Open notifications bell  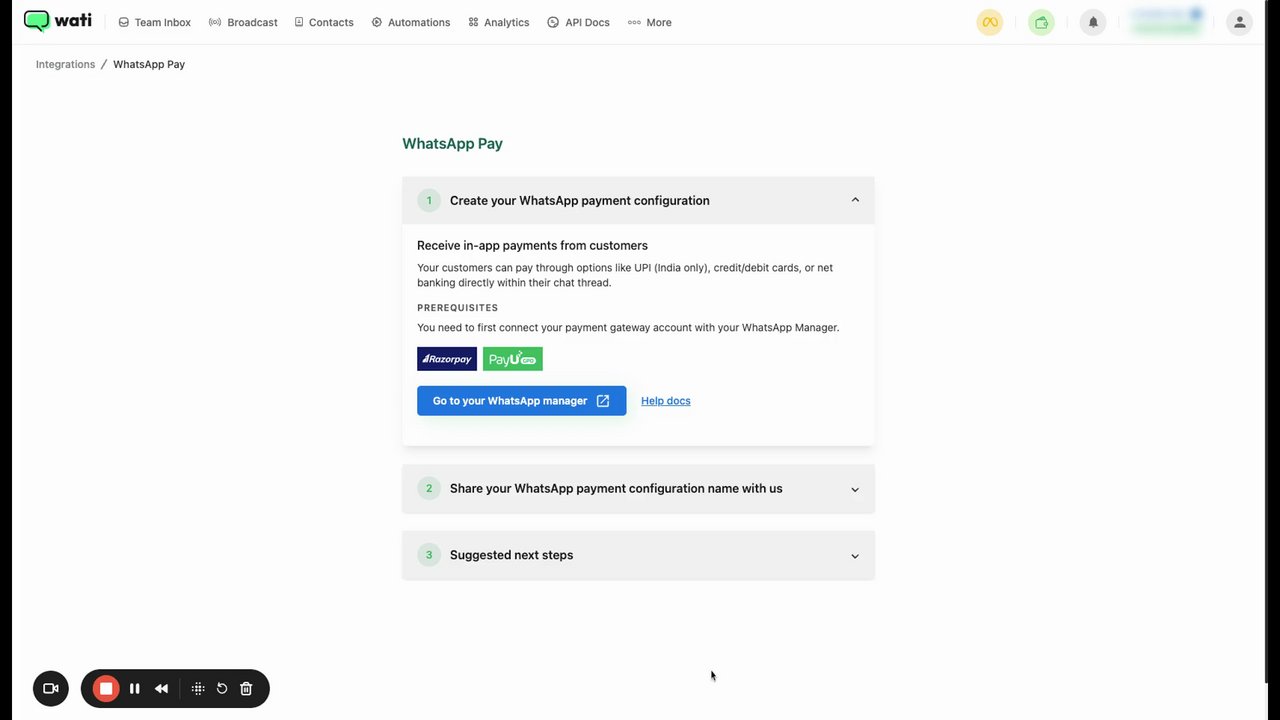(x=1093, y=22)
